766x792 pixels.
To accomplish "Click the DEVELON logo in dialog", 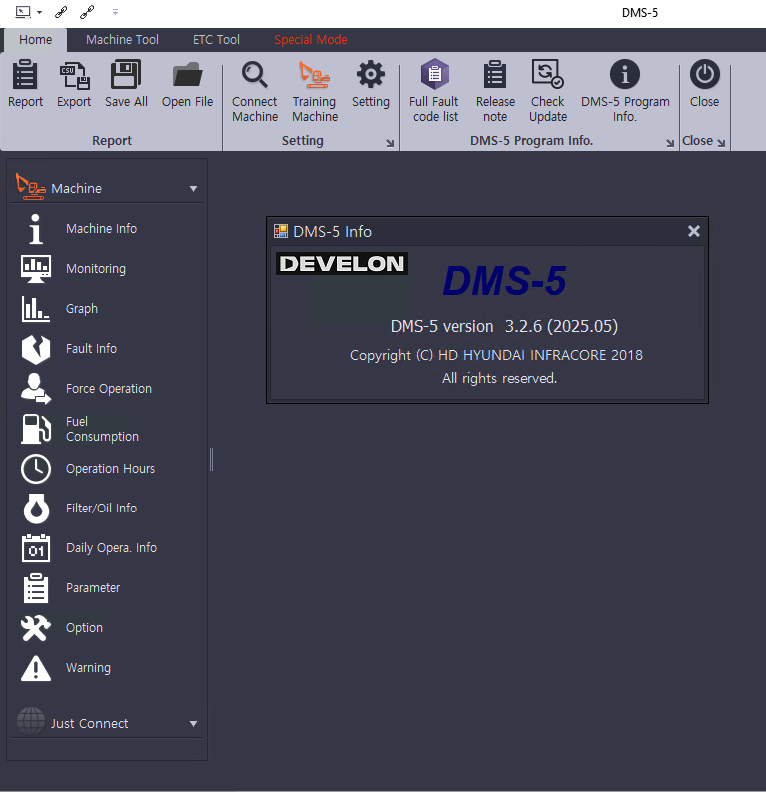I will click(x=342, y=264).
